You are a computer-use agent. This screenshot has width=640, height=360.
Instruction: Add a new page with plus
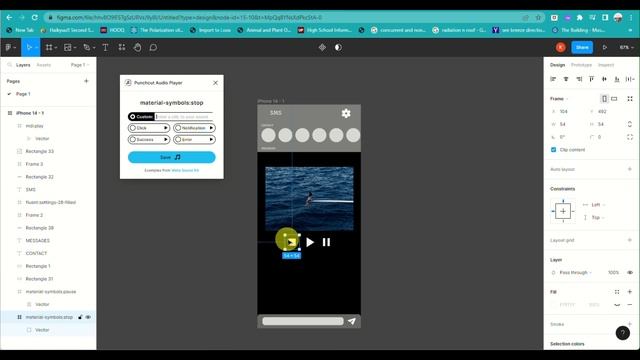click(x=86, y=81)
